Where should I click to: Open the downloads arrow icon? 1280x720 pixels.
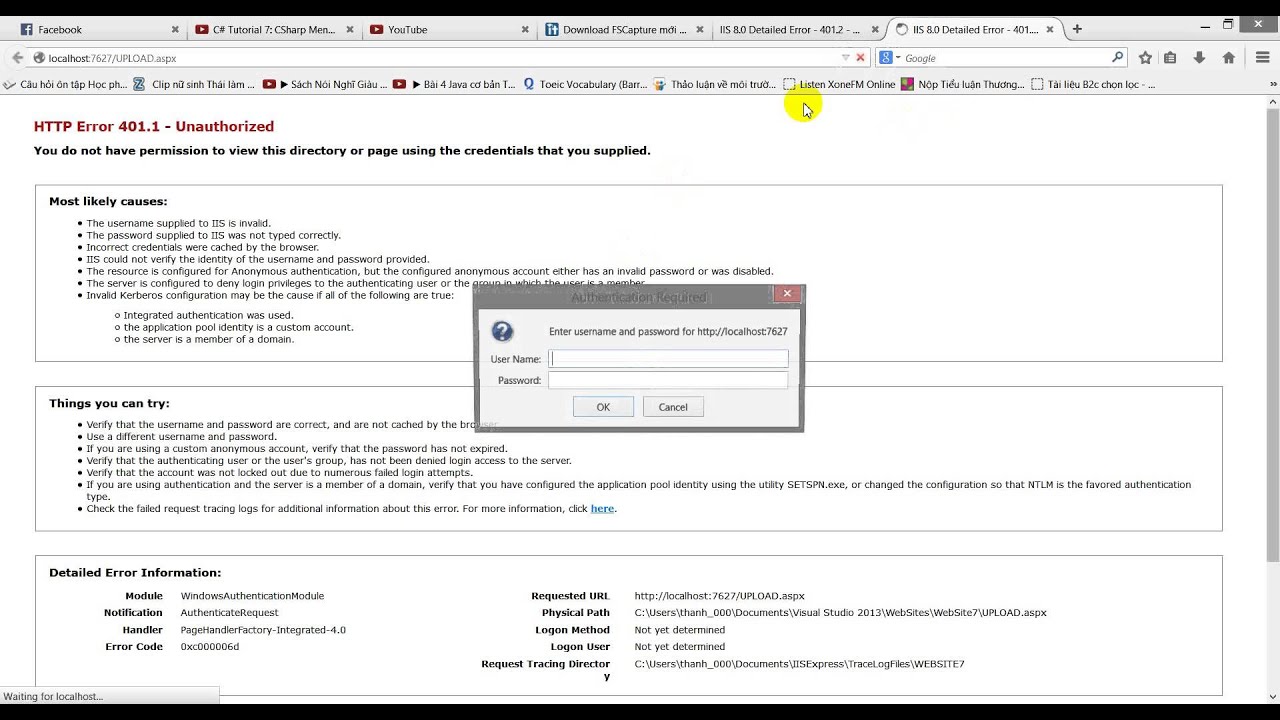1199,58
